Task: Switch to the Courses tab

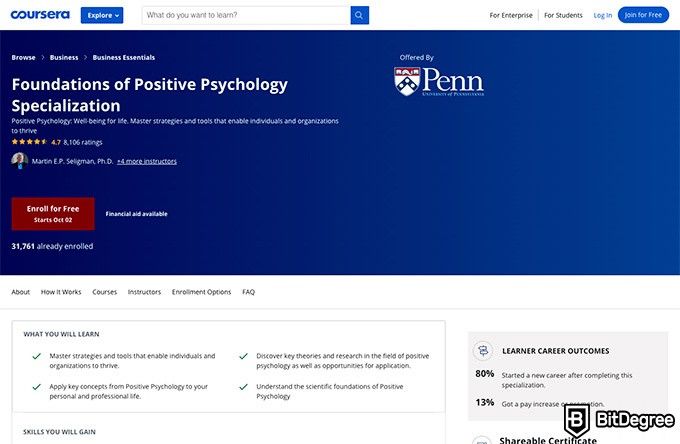Action: click(105, 292)
